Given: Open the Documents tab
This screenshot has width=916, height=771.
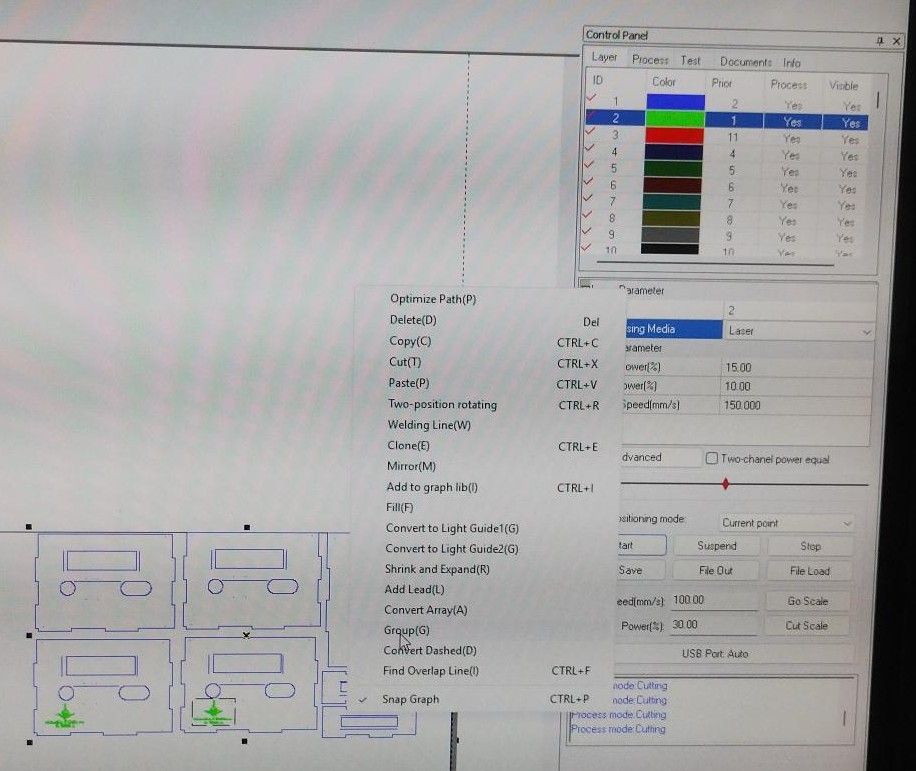Looking at the screenshot, I should (x=745, y=62).
